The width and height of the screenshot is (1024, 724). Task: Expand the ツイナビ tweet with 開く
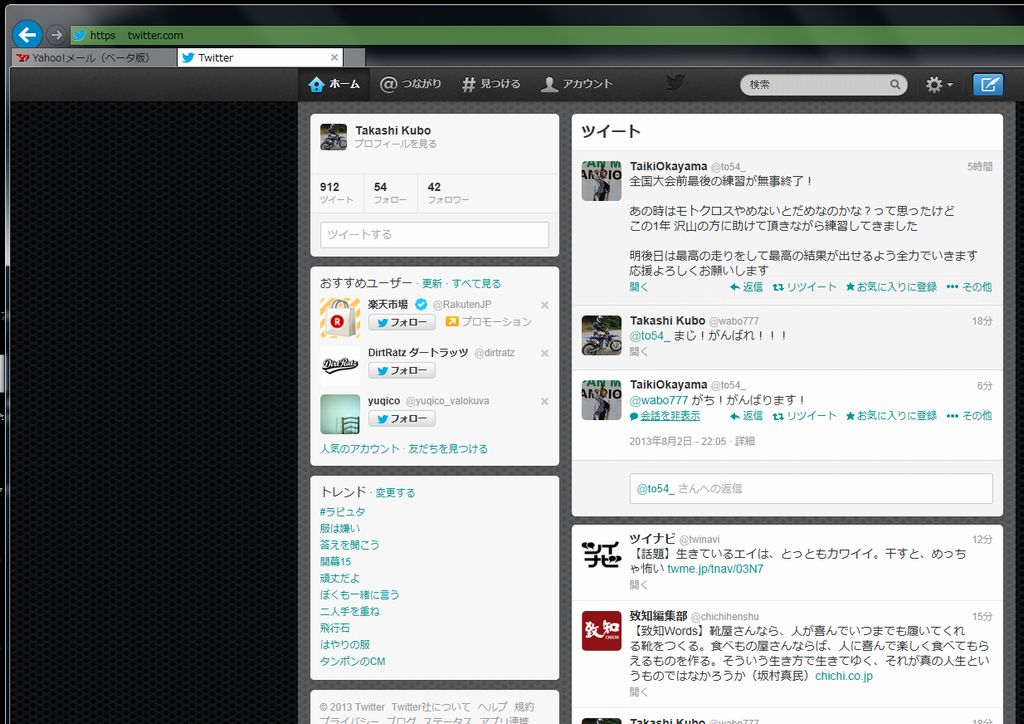tap(639, 585)
